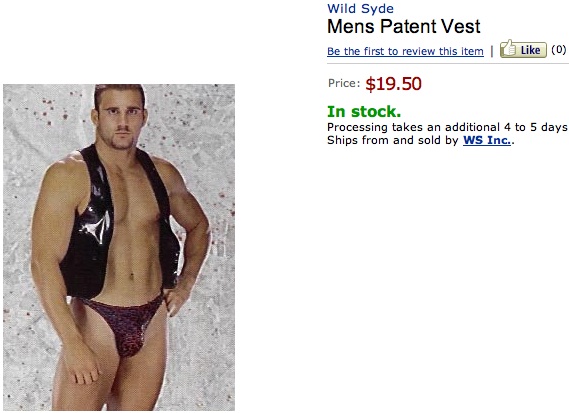Click 'Be the first to review this item'
The width and height of the screenshot is (569, 413).
(x=405, y=51)
